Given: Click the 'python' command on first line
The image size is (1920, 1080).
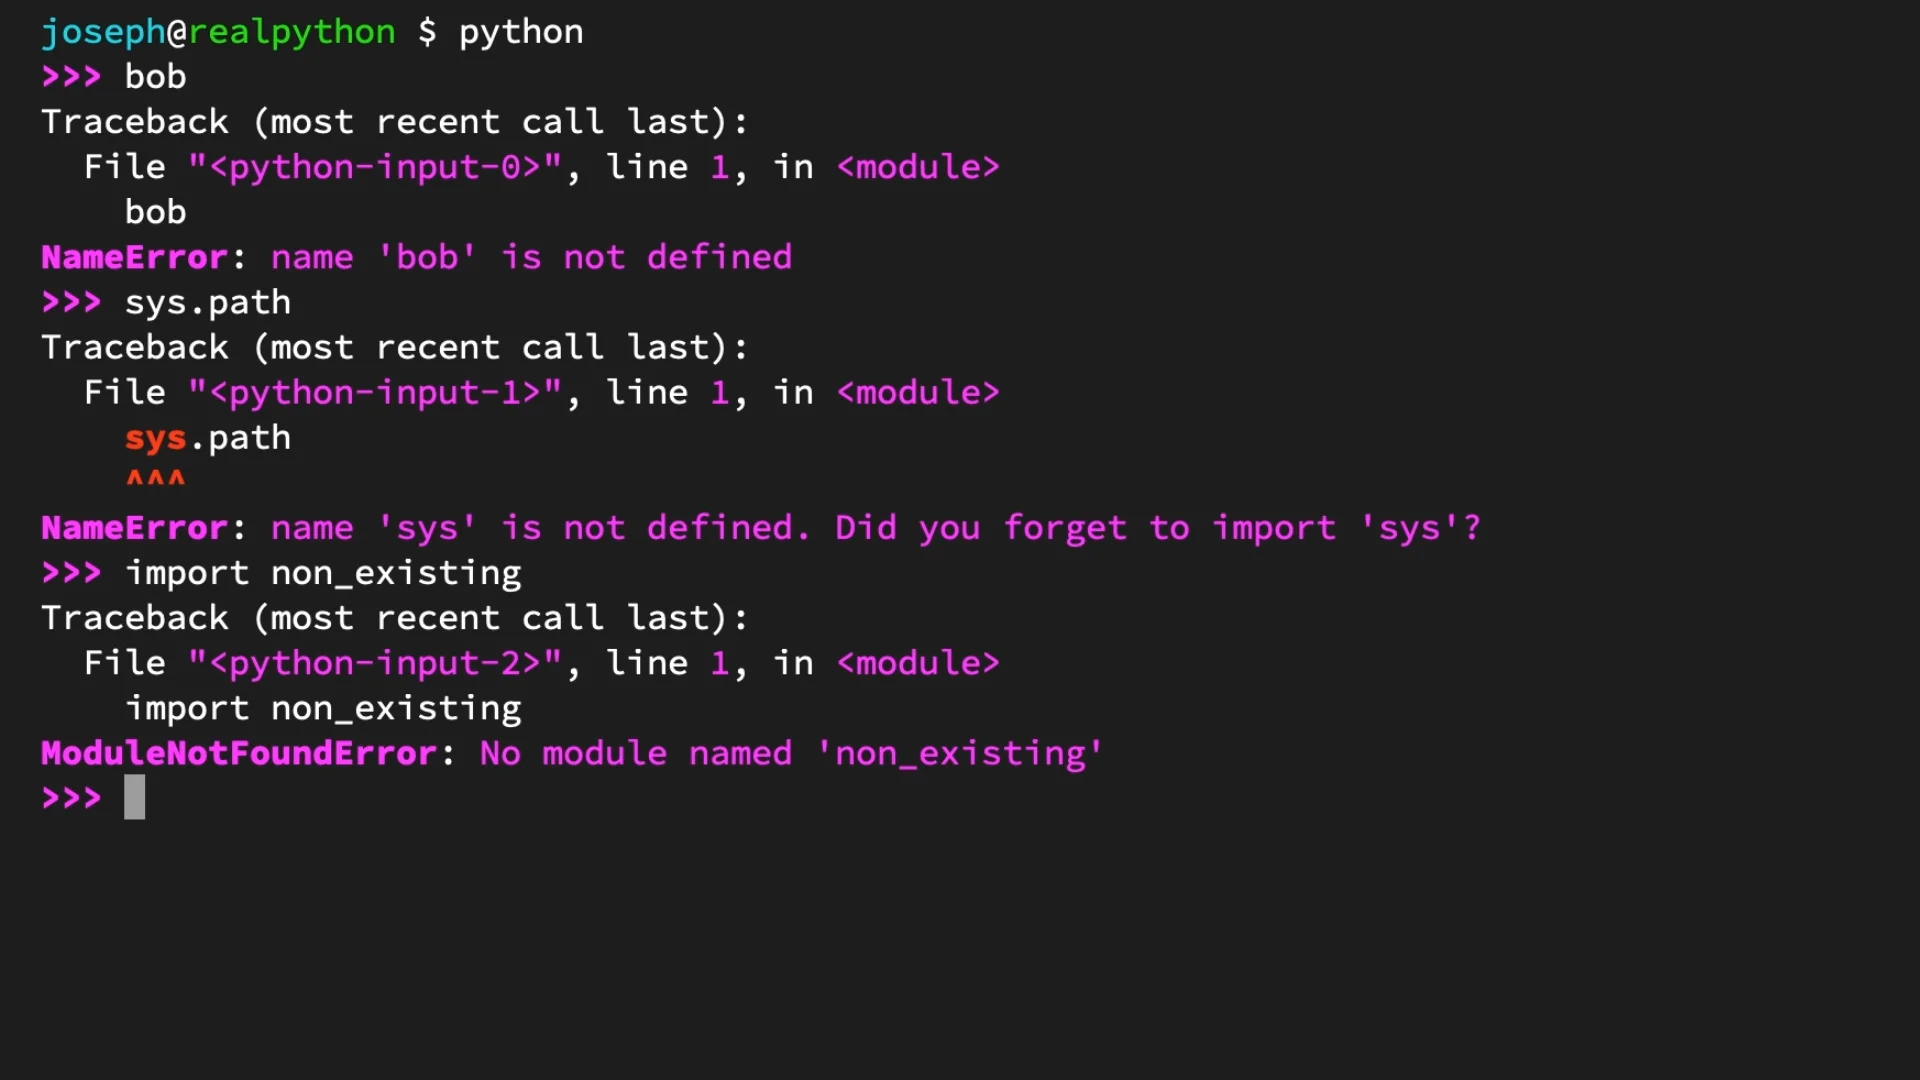Looking at the screenshot, I should click(x=521, y=32).
